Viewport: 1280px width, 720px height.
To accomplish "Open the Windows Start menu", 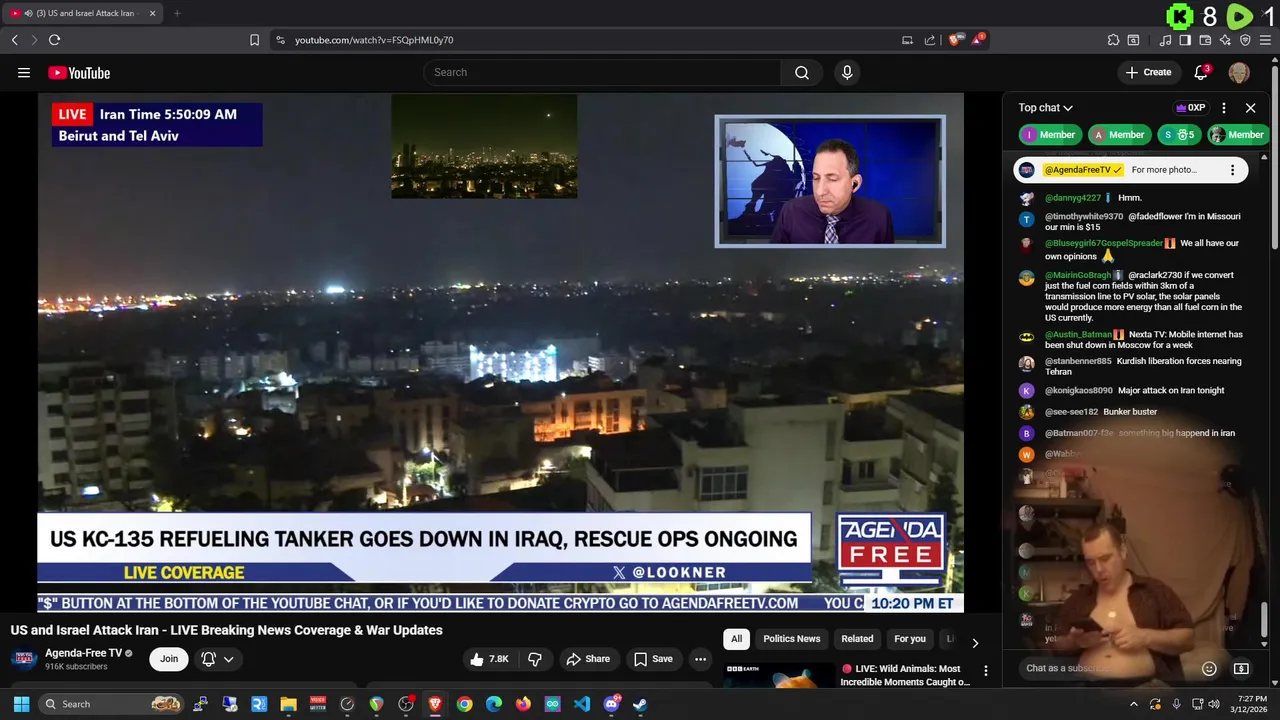I will tap(21, 704).
